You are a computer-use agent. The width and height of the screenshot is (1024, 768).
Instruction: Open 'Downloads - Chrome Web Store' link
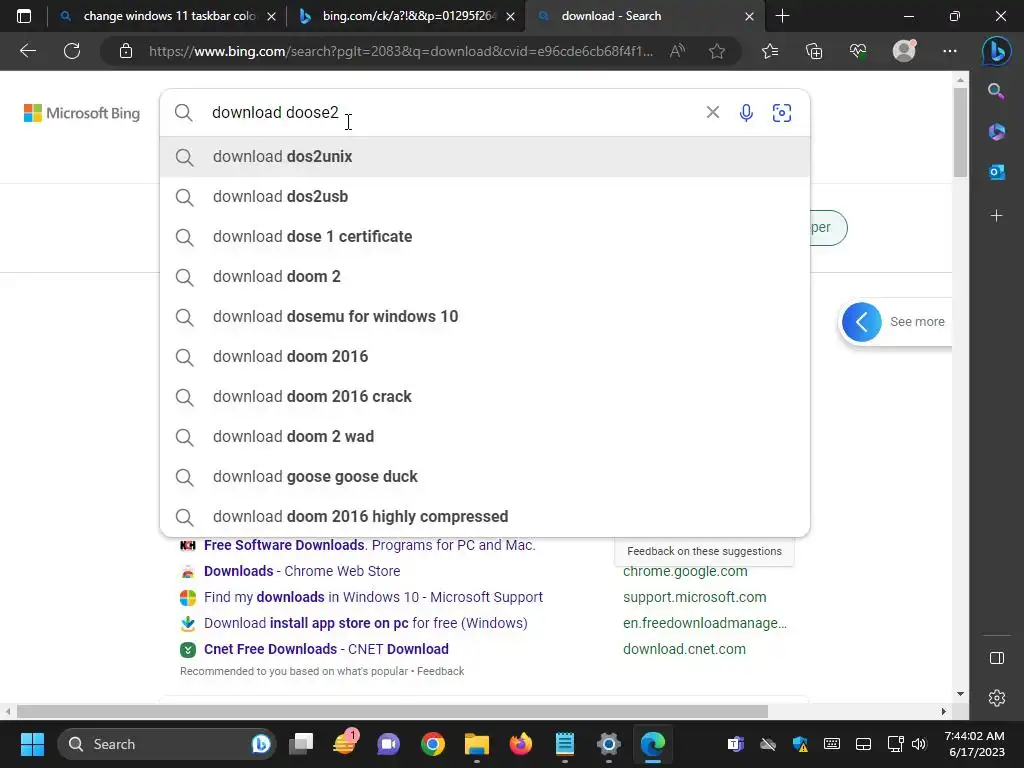302,571
